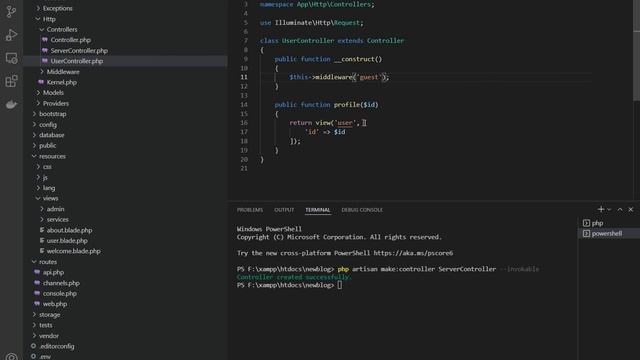Open user.blade.php view file
This screenshot has width=640, height=360.
pos(67,241)
